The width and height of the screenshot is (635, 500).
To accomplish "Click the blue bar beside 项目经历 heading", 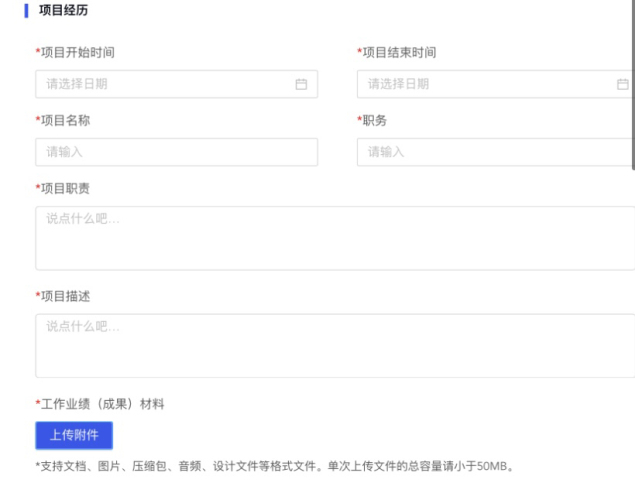I will point(25,11).
